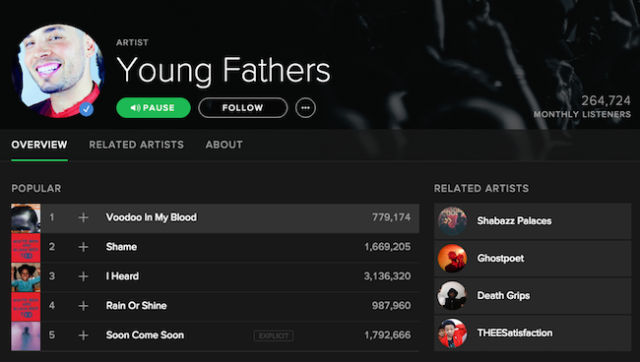
Task: Click Soon Come Soon album artwork
Action: coord(26,336)
